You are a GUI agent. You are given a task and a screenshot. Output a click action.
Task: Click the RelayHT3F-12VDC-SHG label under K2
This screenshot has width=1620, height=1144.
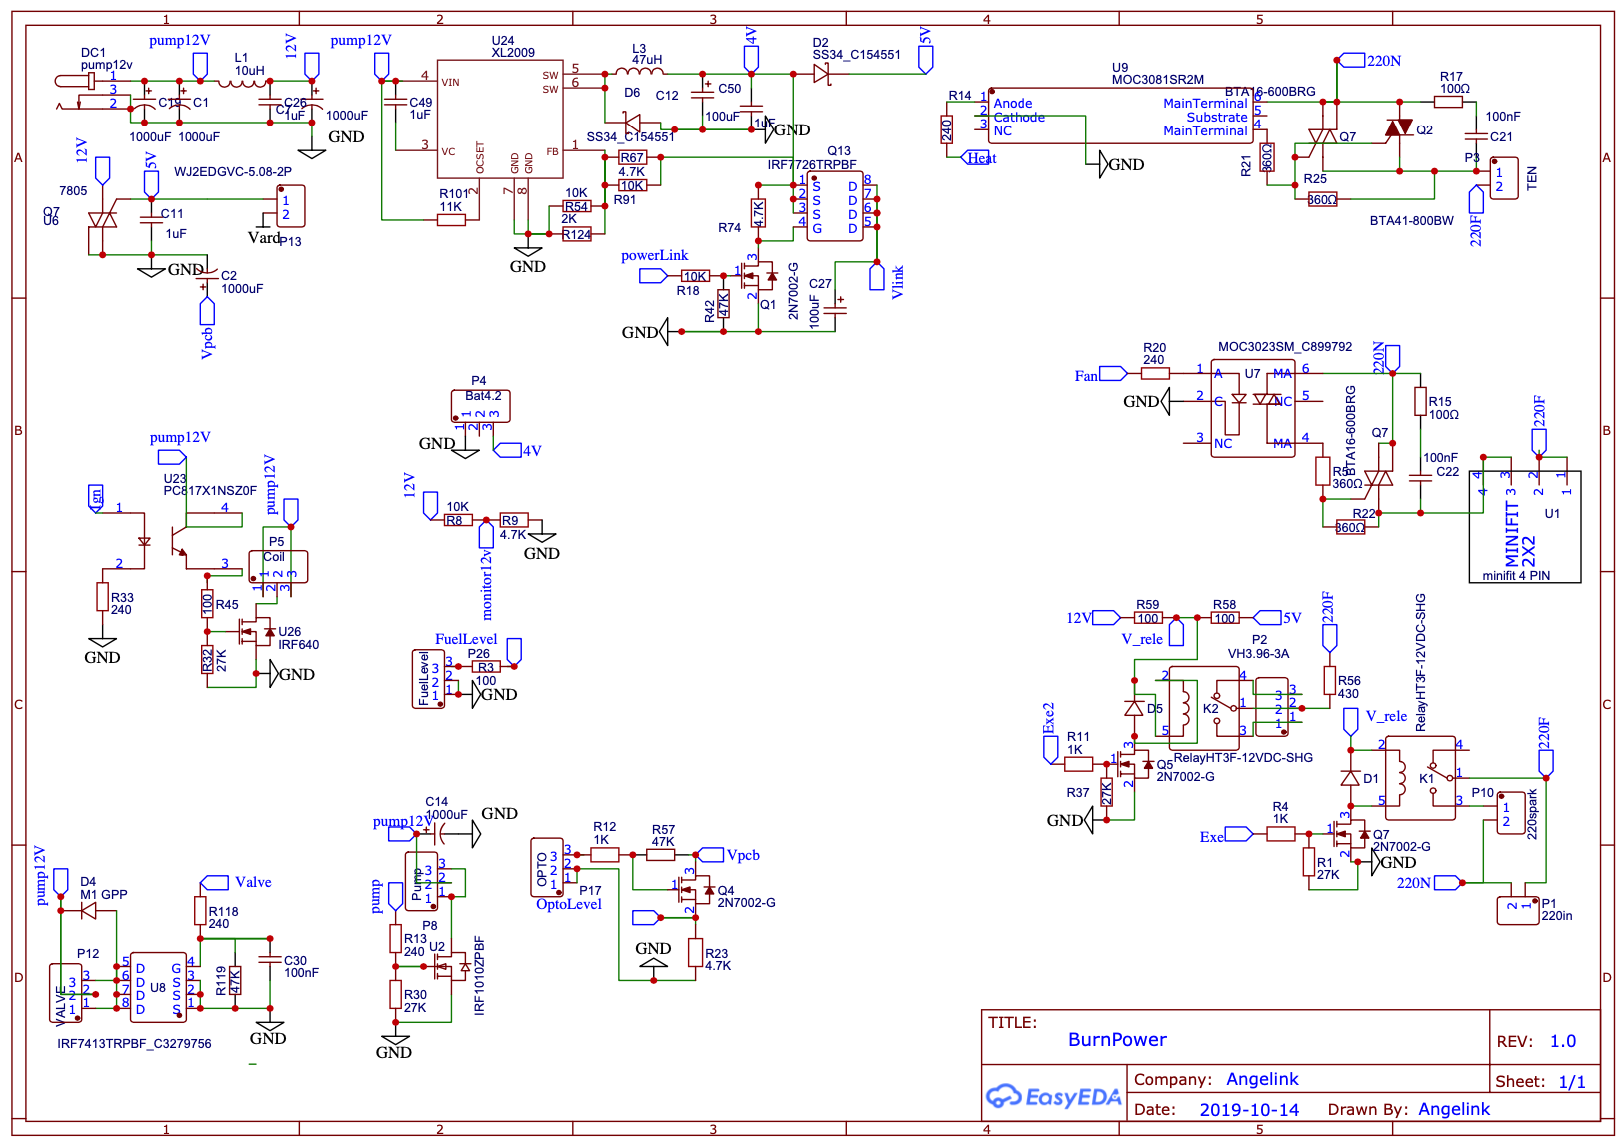click(1243, 757)
